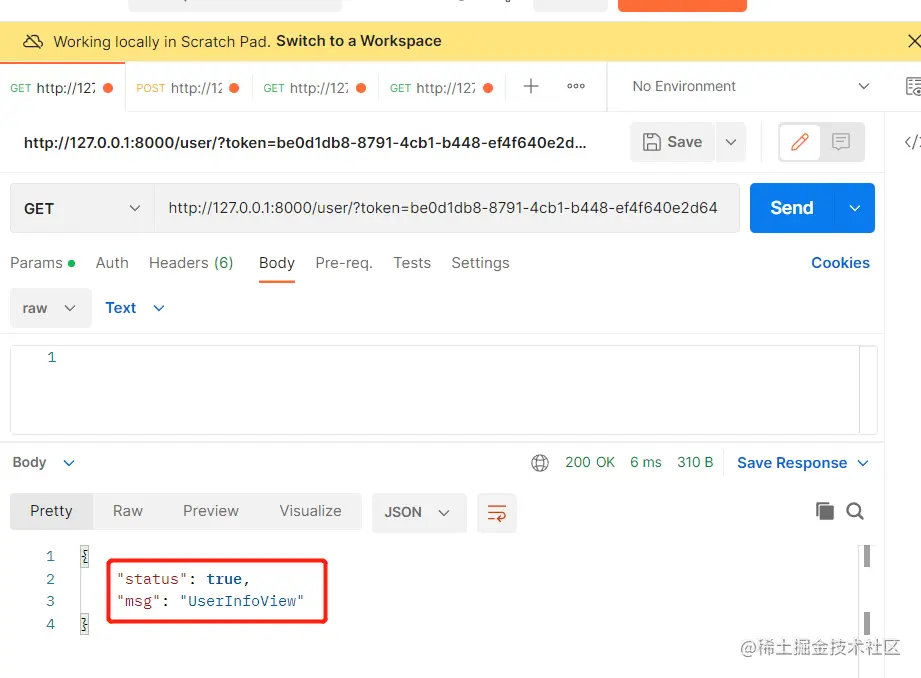Click the 6 ms response time
This screenshot has width=921, height=678.
click(x=646, y=462)
